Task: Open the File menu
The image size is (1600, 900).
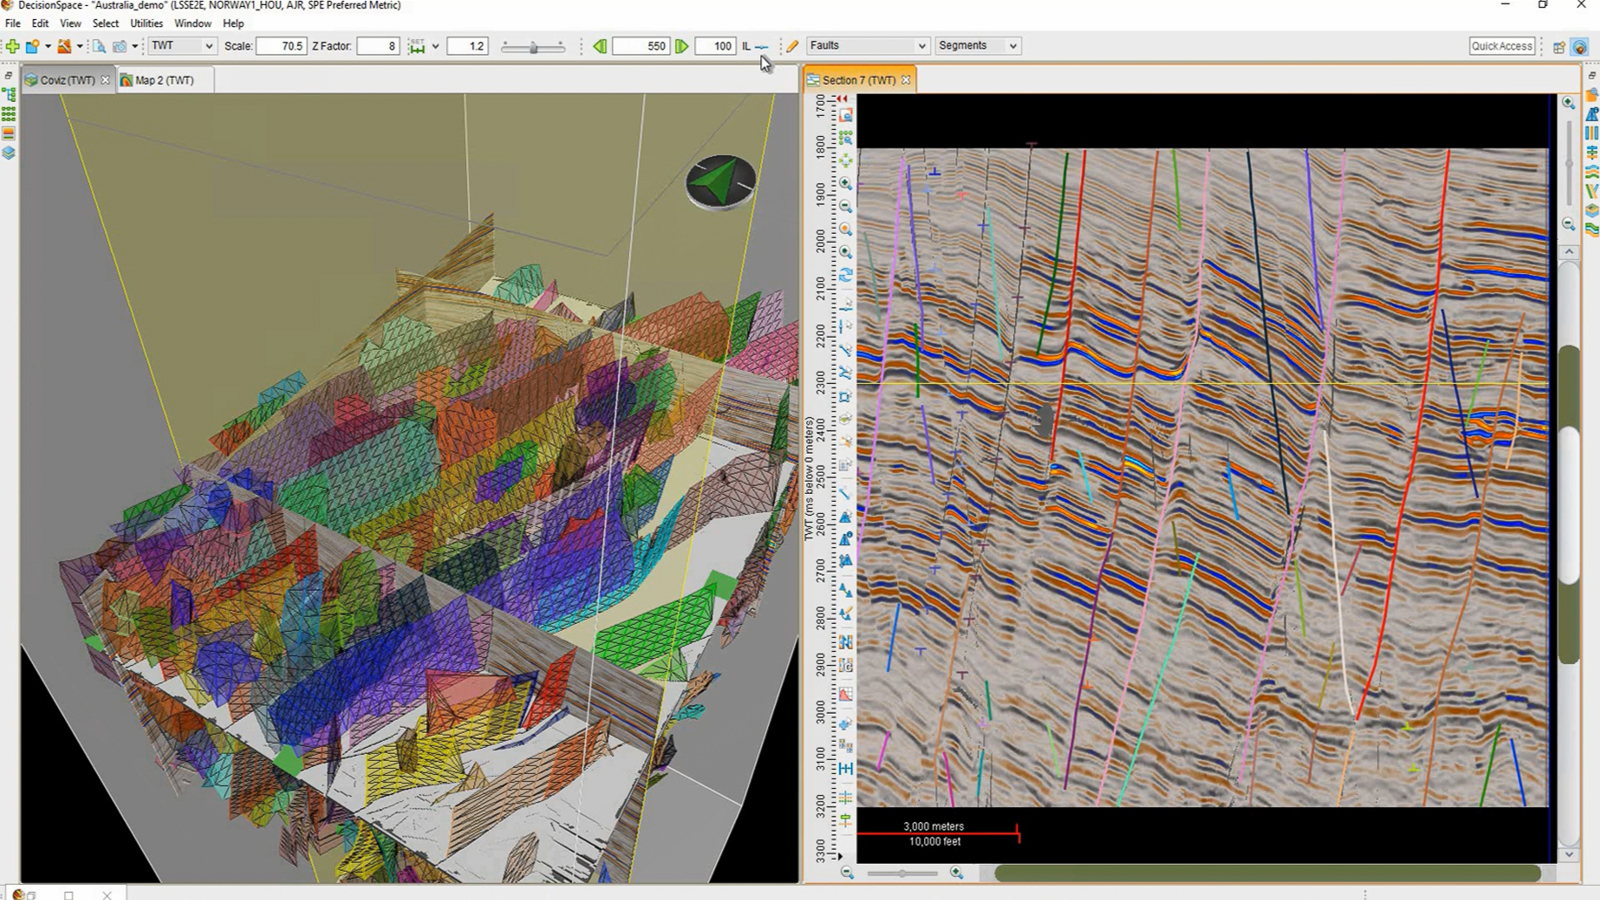Action: (13, 23)
